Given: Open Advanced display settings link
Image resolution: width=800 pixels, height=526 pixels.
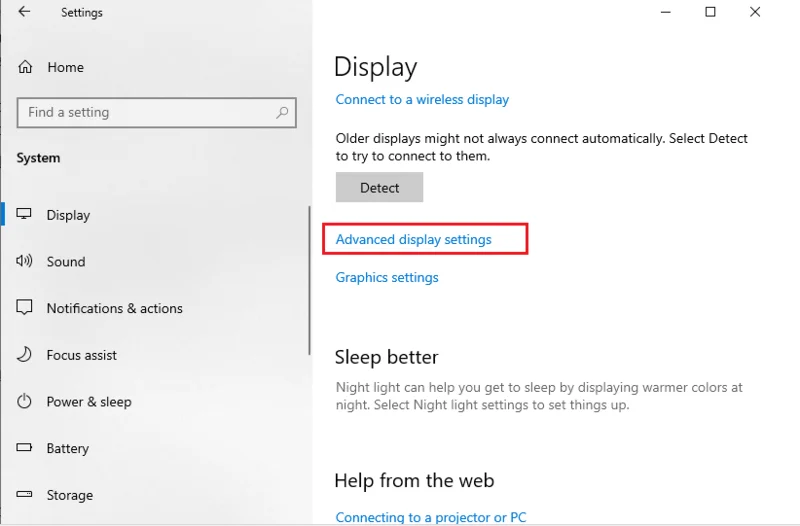Looking at the screenshot, I should [413, 239].
